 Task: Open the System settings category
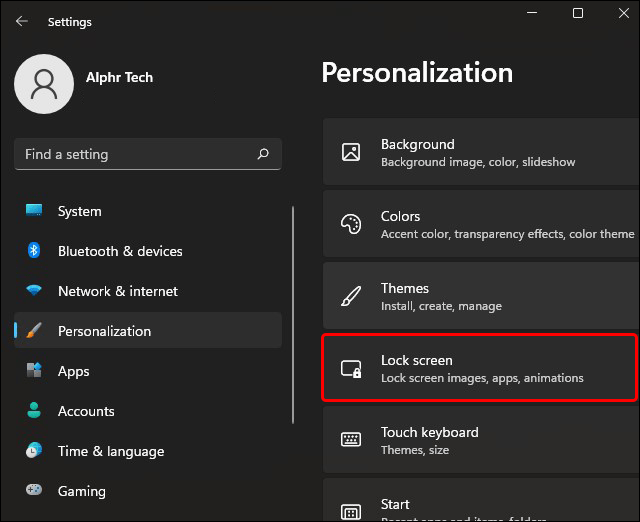(x=79, y=211)
